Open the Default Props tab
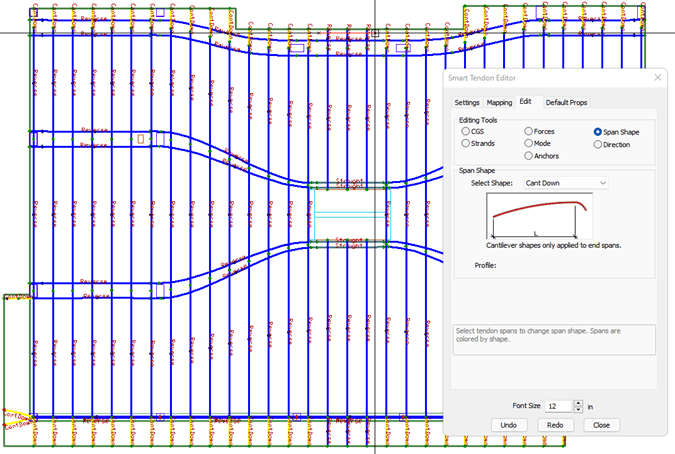Image resolution: width=675 pixels, height=454 pixels. coord(566,102)
